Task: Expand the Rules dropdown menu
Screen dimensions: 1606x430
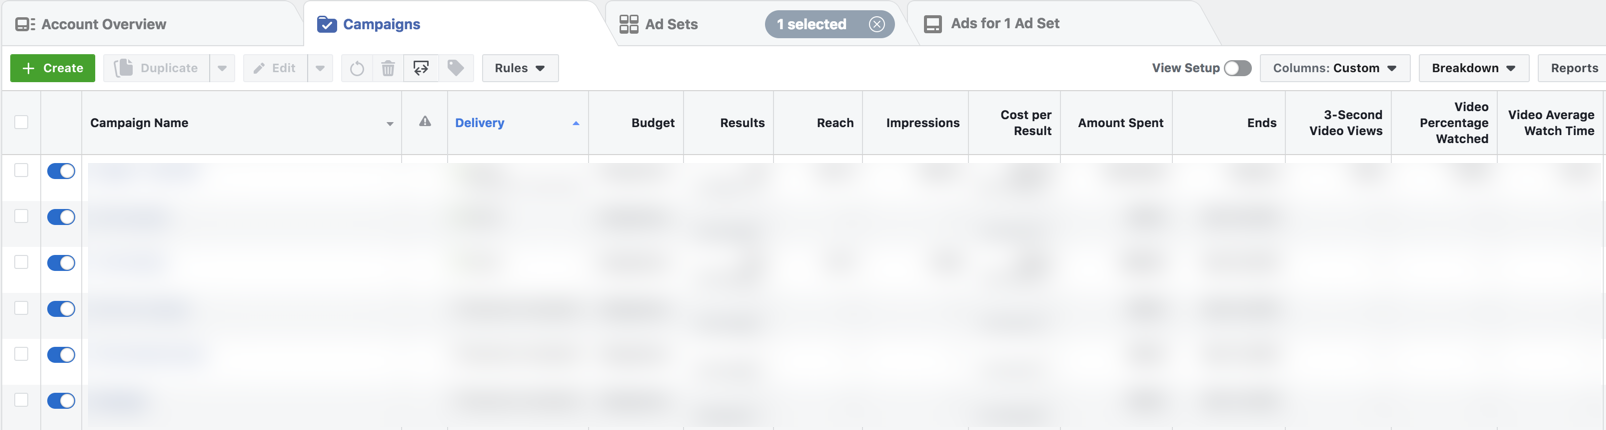Action: pyautogui.click(x=520, y=68)
